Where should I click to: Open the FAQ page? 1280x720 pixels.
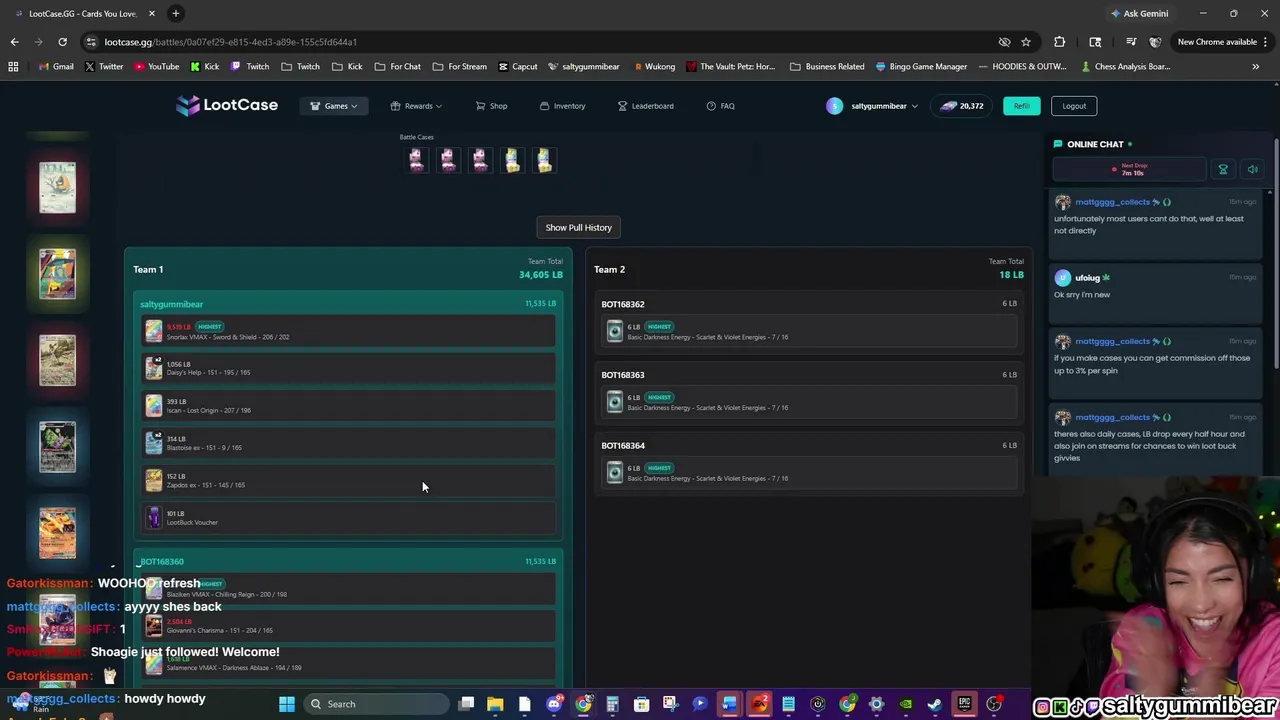720,106
